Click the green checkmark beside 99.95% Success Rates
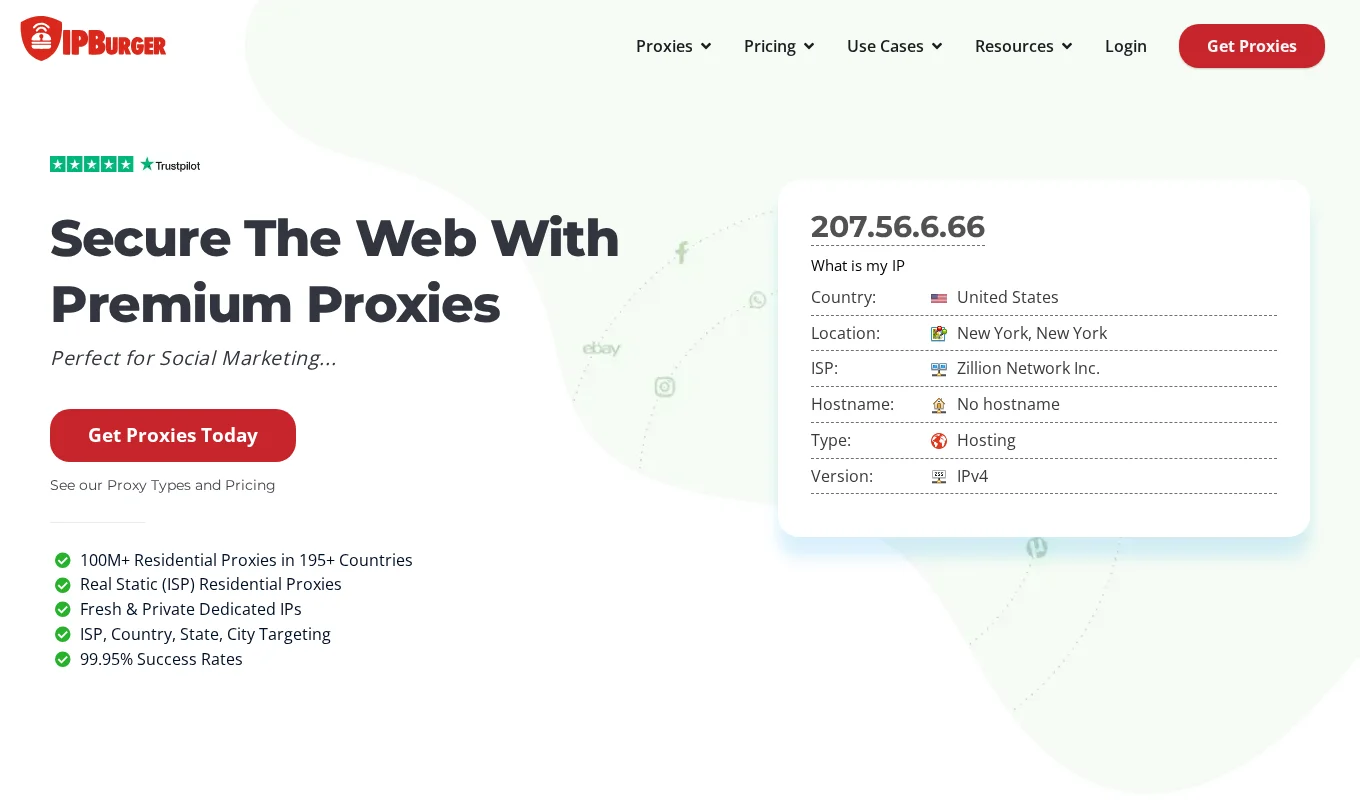Viewport: 1360px width, 800px height. click(62, 660)
